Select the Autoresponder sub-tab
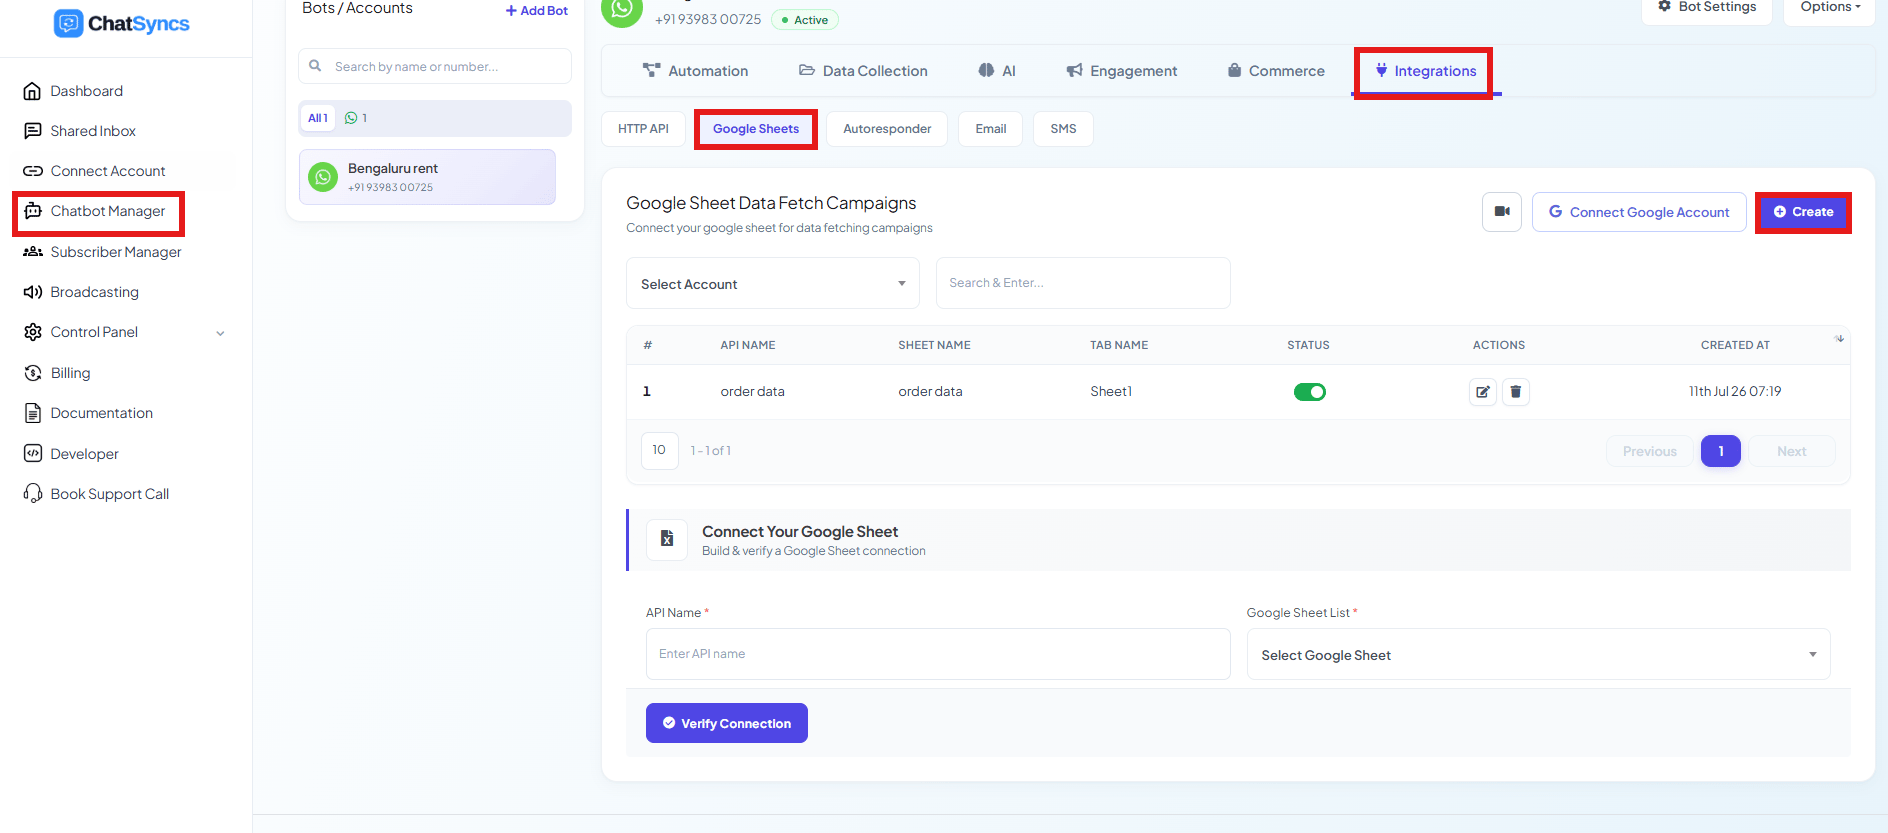Screen dimensions: 1888x833 coord(887,129)
